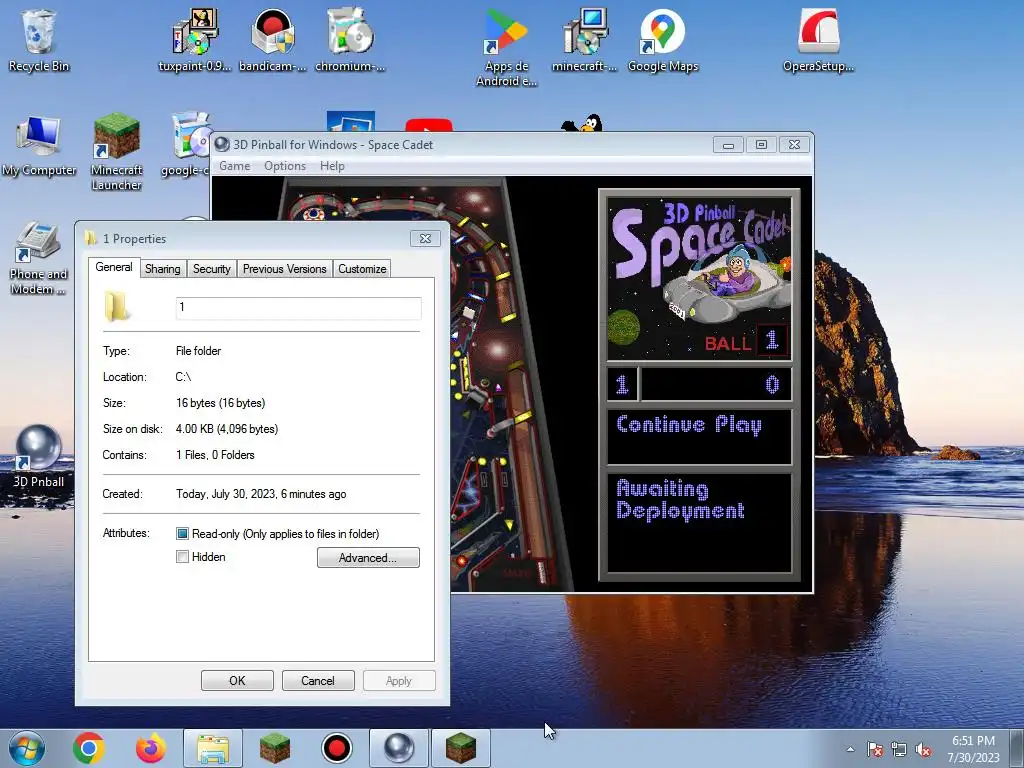1024x768 pixels.
Task: Click the 'C:\' location value
Action: 183,377
